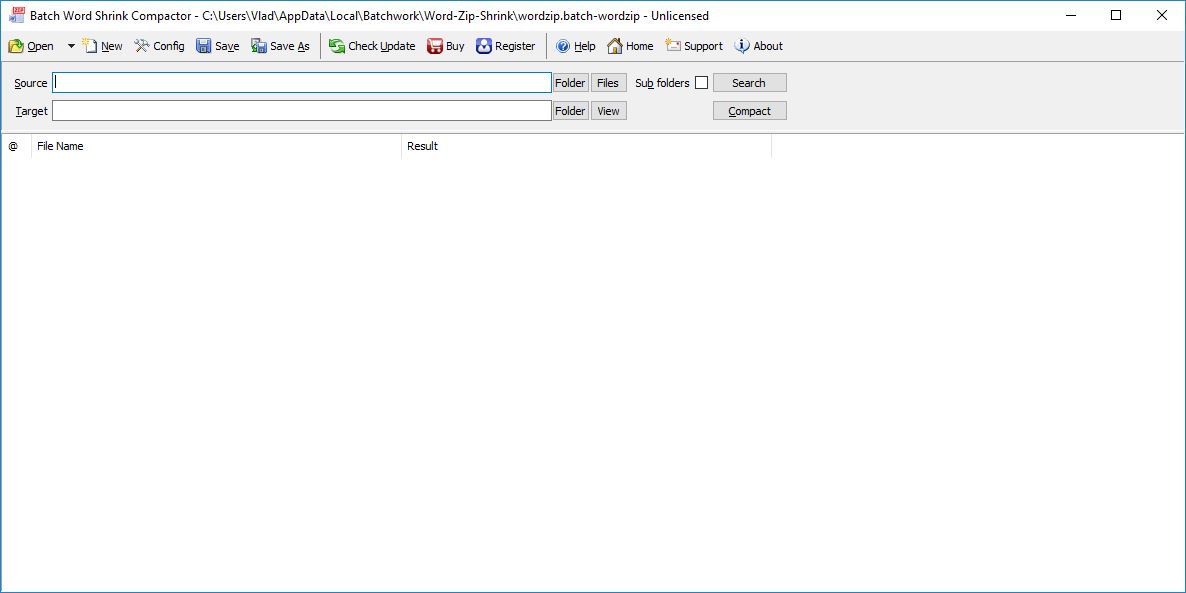Viewport: 1186px width, 593px height.
Task: Focus the Target path input field
Action: coord(302,110)
